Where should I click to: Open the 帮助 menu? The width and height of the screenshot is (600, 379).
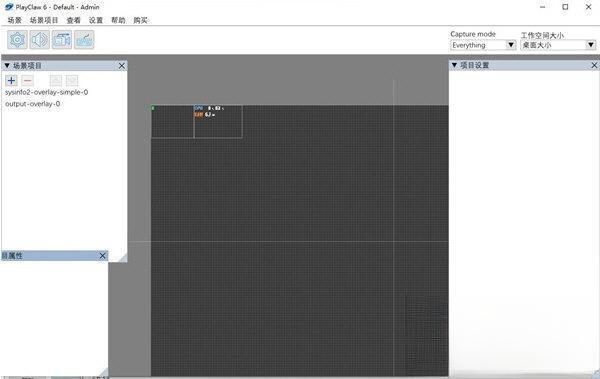pos(118,20)
